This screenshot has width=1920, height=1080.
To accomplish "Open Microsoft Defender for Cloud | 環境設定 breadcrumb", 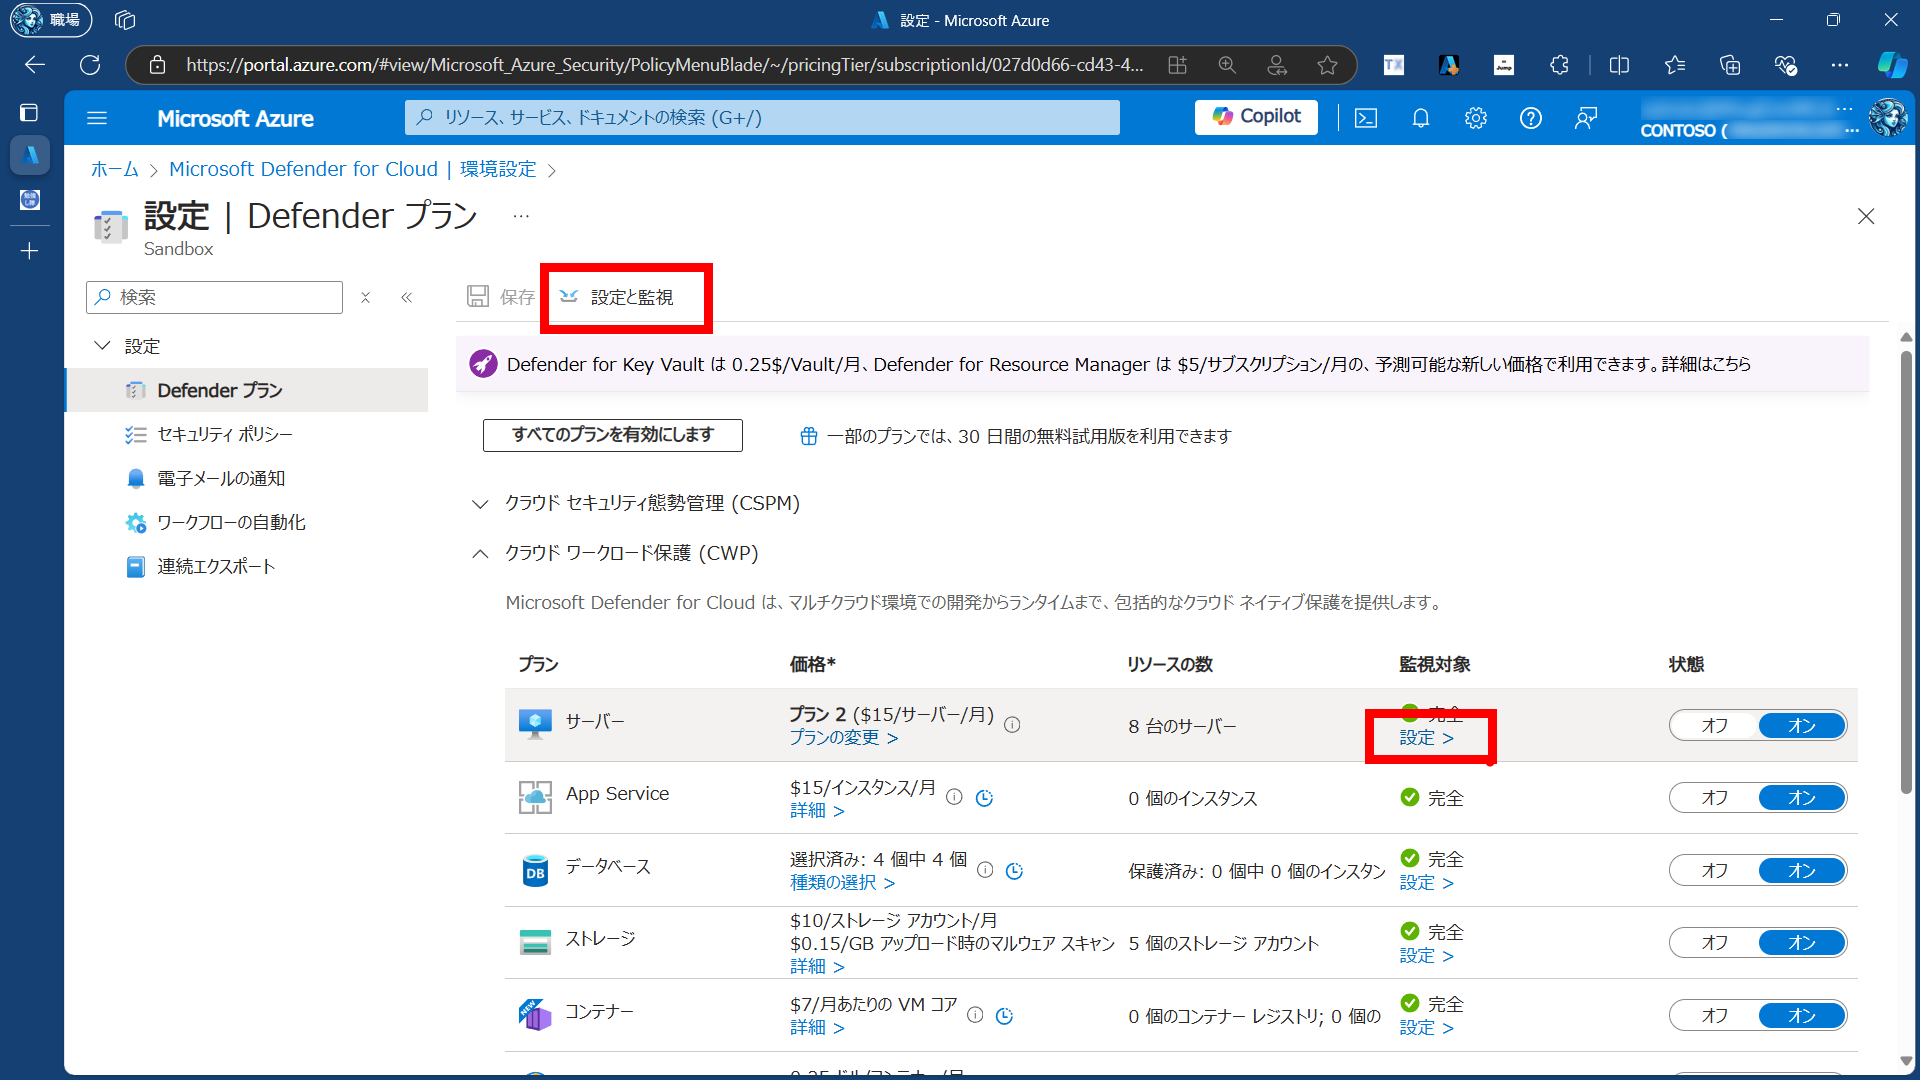I will [x=353, y=169].
